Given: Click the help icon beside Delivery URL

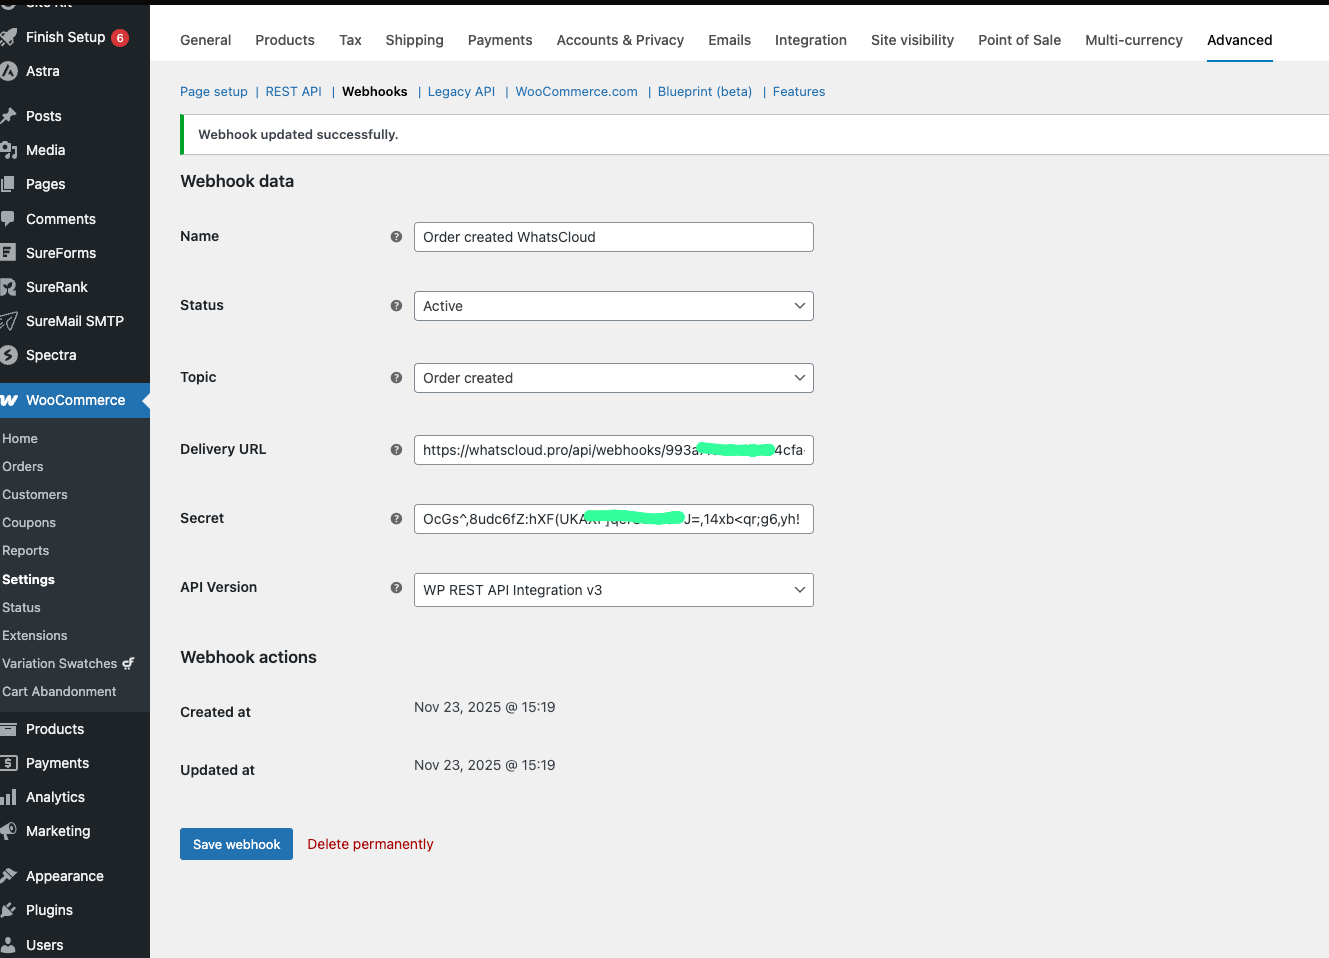Looking at the screenshot, I should click(x=396, y=450).
